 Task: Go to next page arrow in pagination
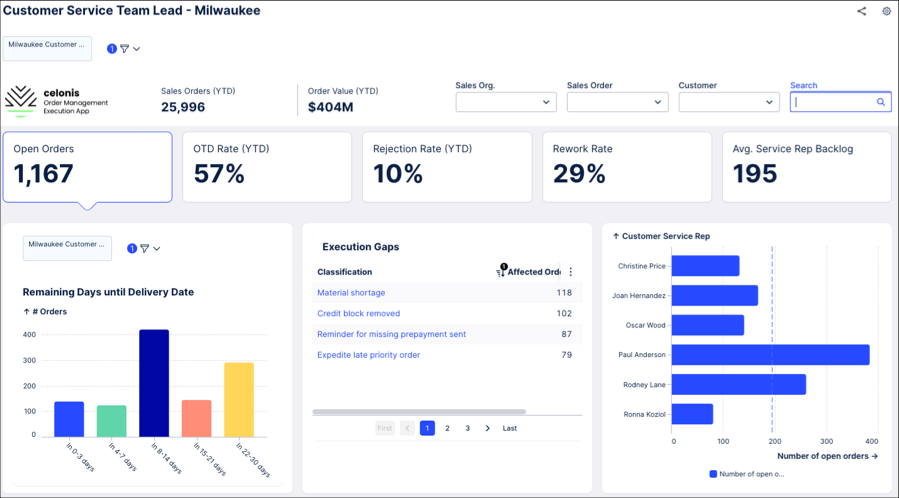(x=487, y=428)
